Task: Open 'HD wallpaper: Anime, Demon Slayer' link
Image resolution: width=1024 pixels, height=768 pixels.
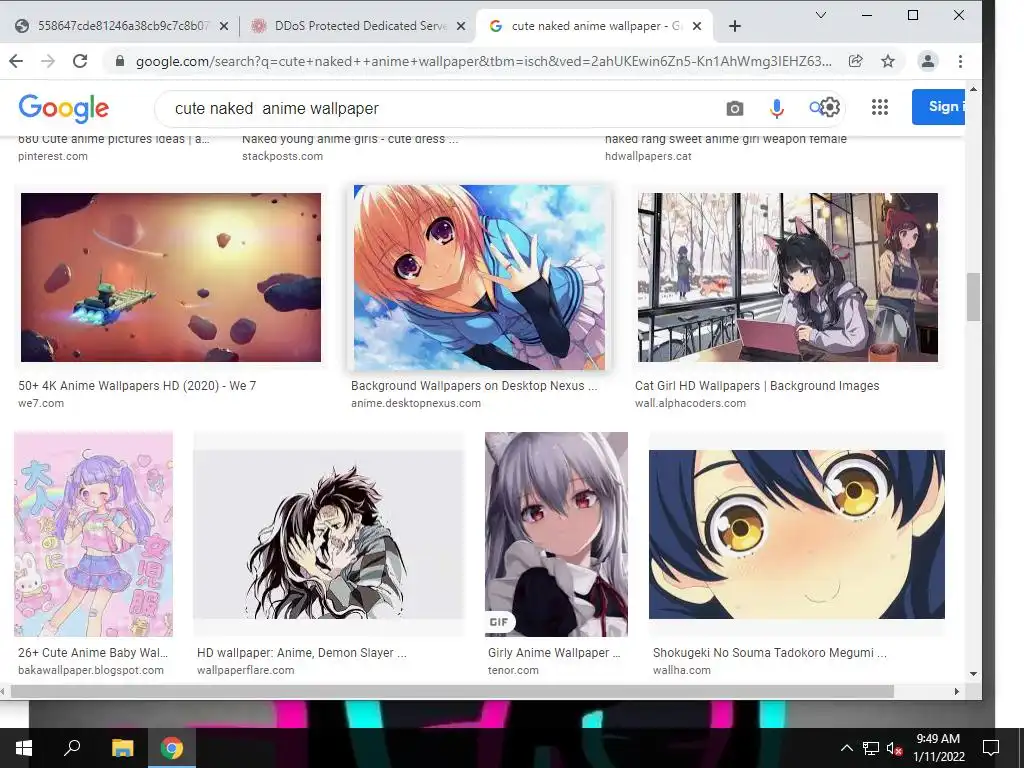Action: click(302, 653)
